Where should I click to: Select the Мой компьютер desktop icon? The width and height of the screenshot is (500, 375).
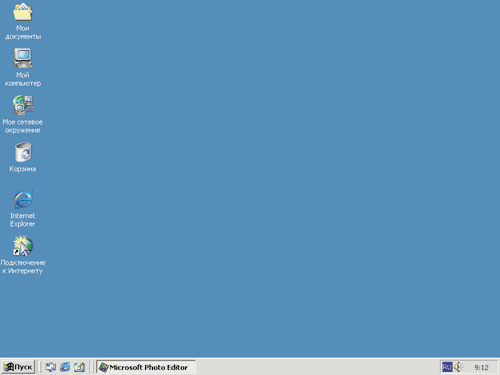(23, 58)
